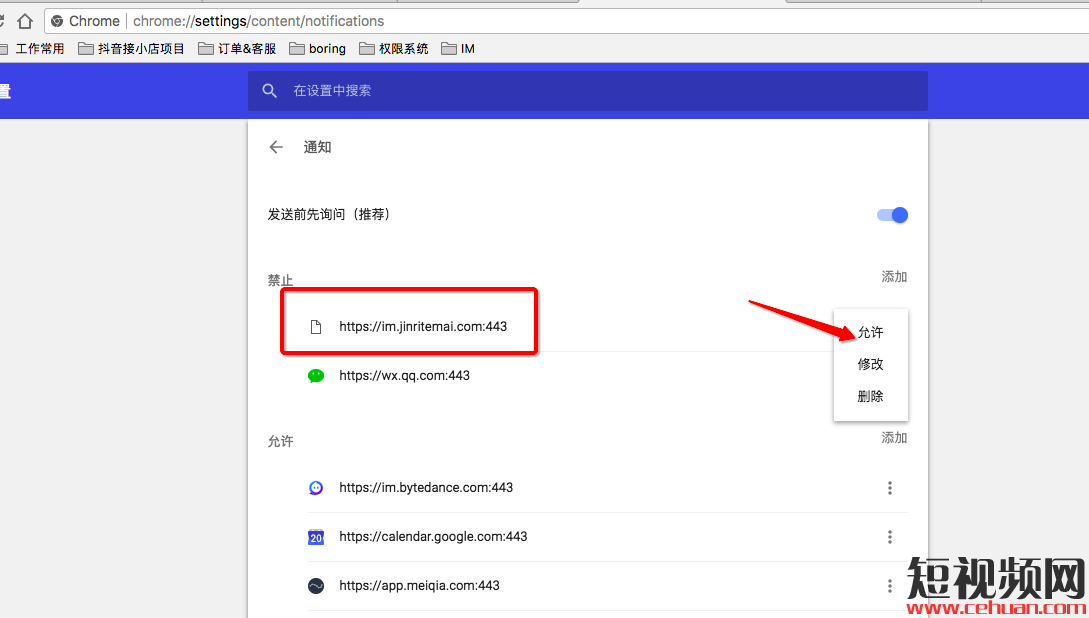Click the back arrow next to 通知
This screenshot has width=1089, height=618.
coord(276,147)
